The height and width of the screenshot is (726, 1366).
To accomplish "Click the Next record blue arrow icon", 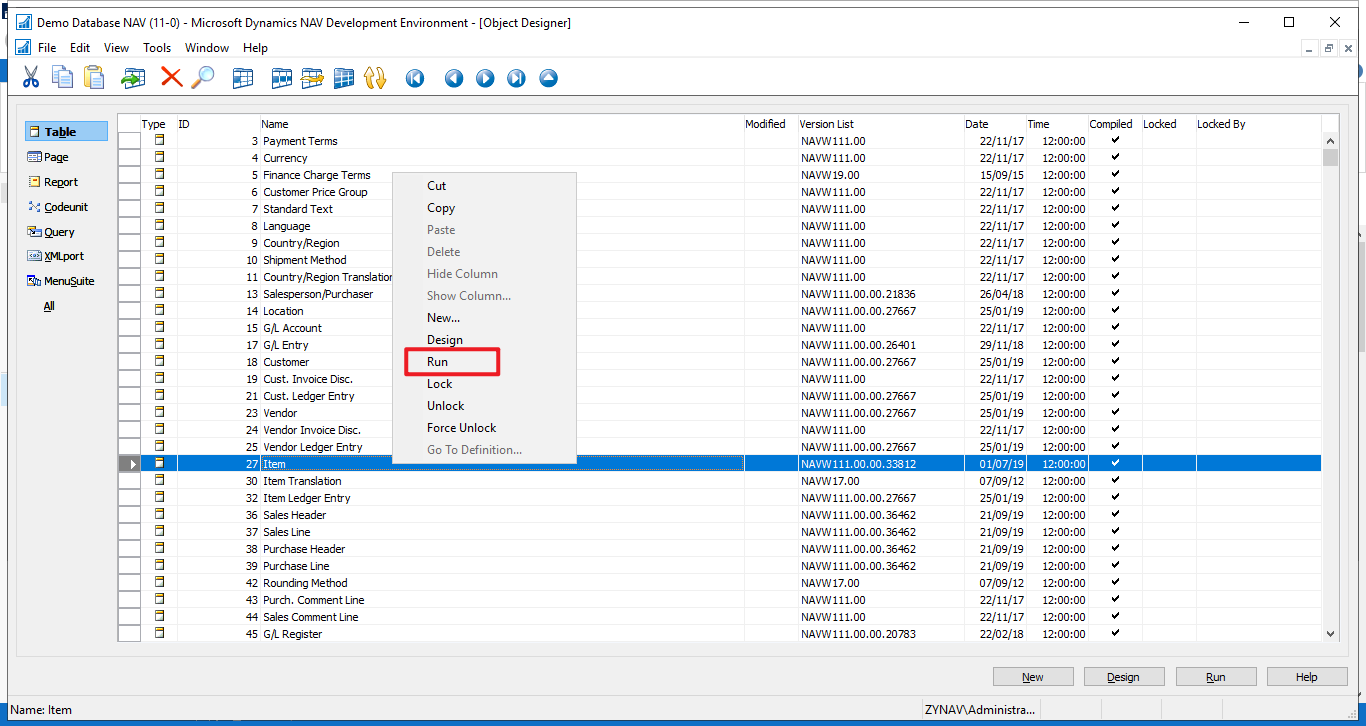I will tap(485, 78).
